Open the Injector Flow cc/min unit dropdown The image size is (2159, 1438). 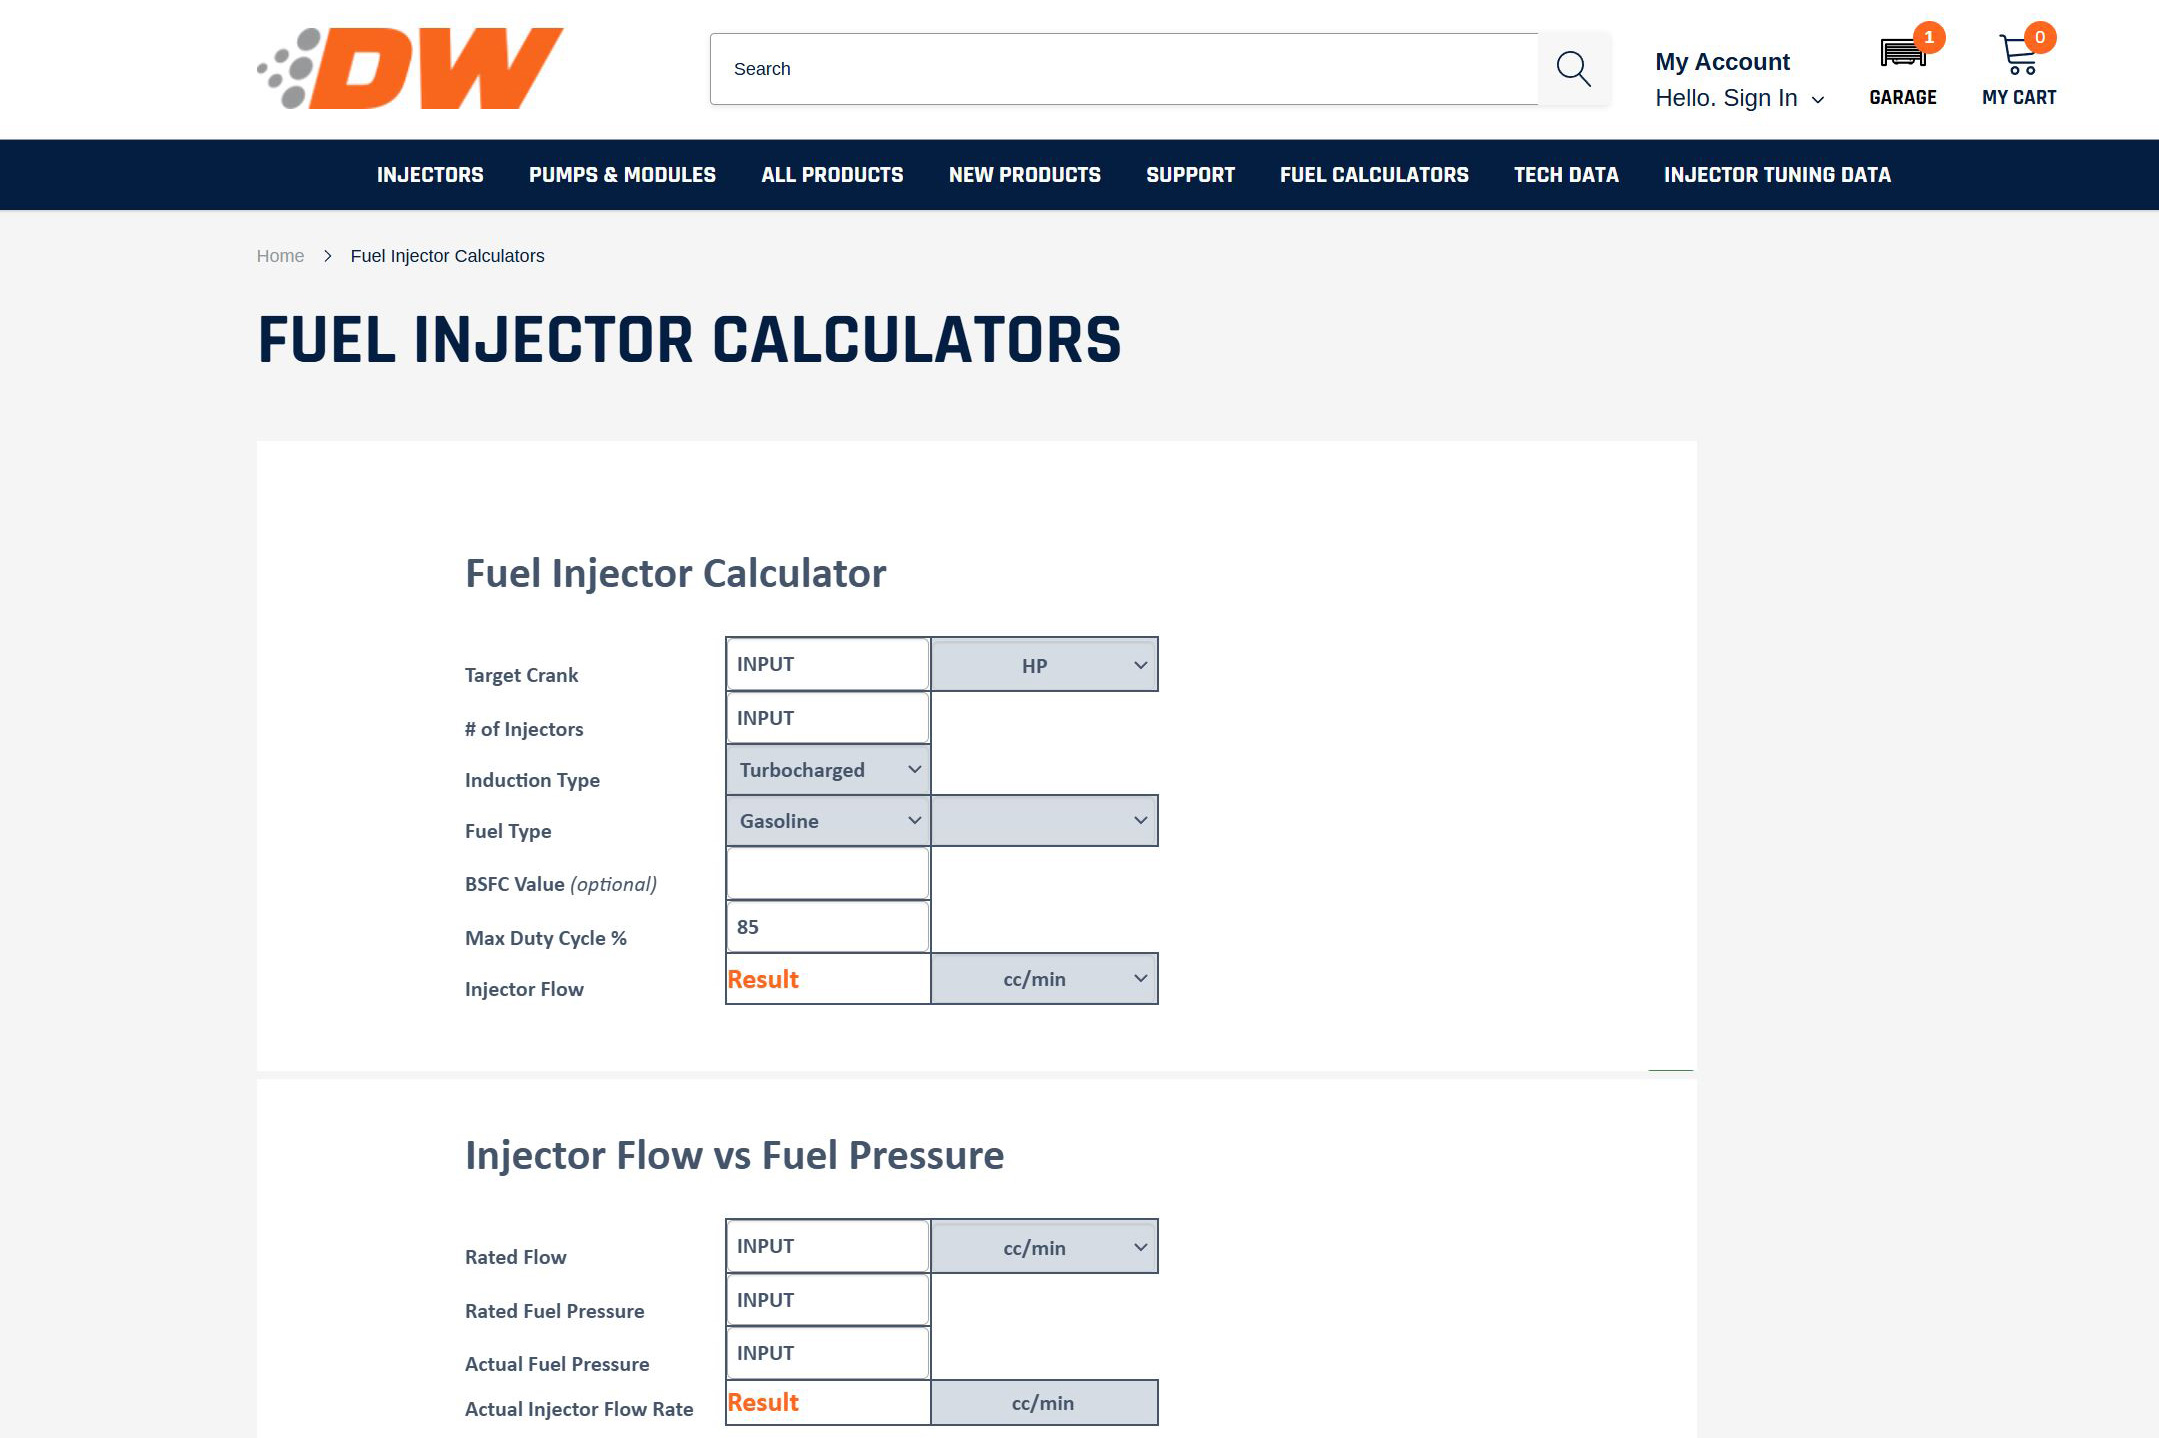(x=1045, y=979)
